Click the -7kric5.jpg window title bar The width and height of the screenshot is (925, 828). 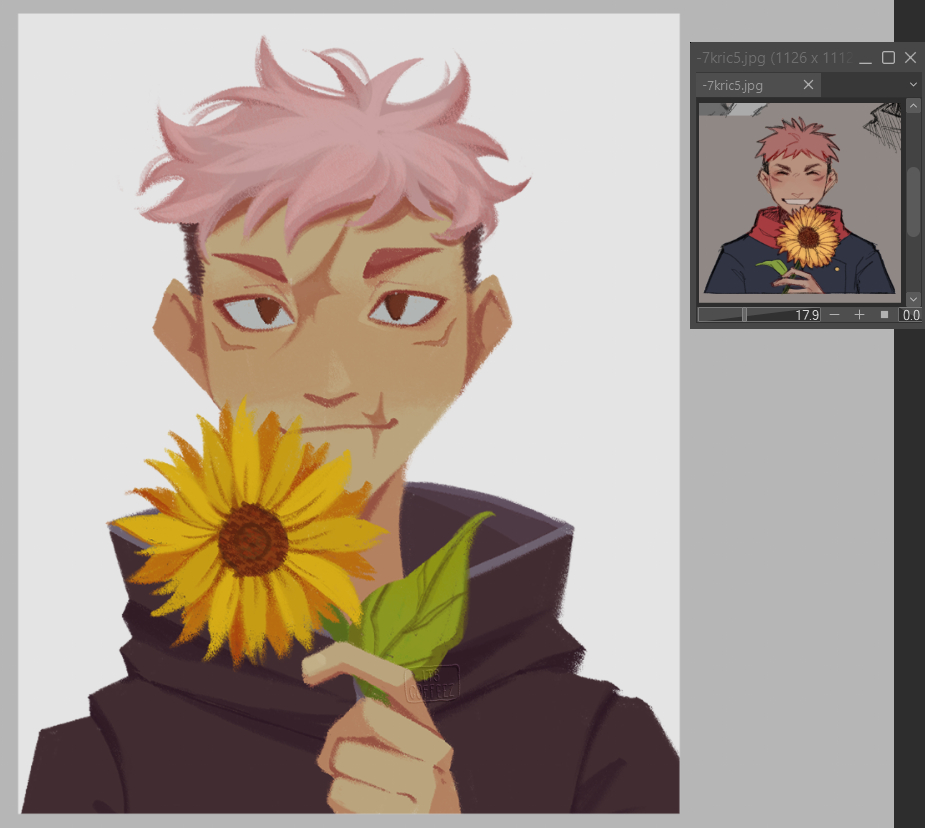pos(770,58)
